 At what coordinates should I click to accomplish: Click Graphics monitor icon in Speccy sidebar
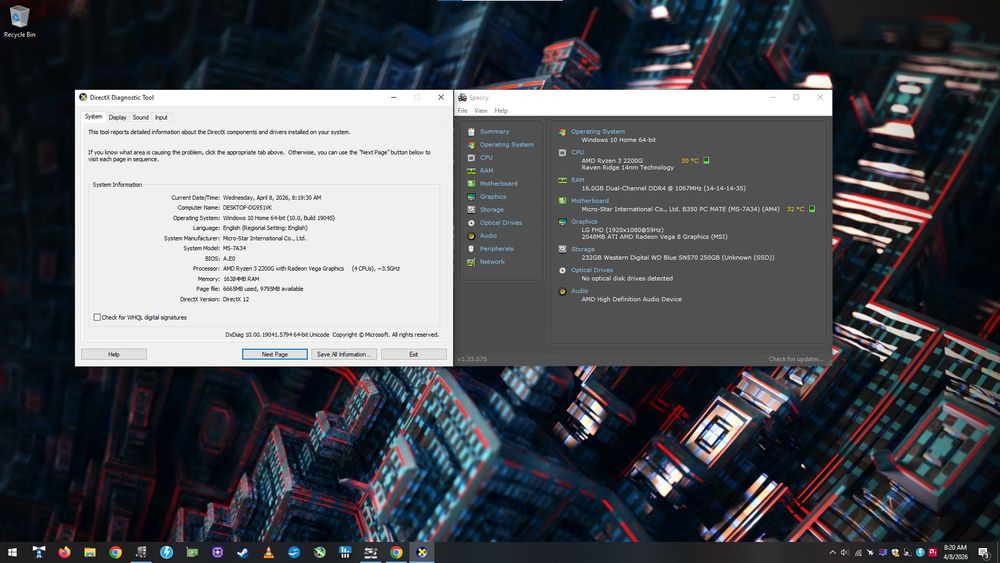point(471,197)
